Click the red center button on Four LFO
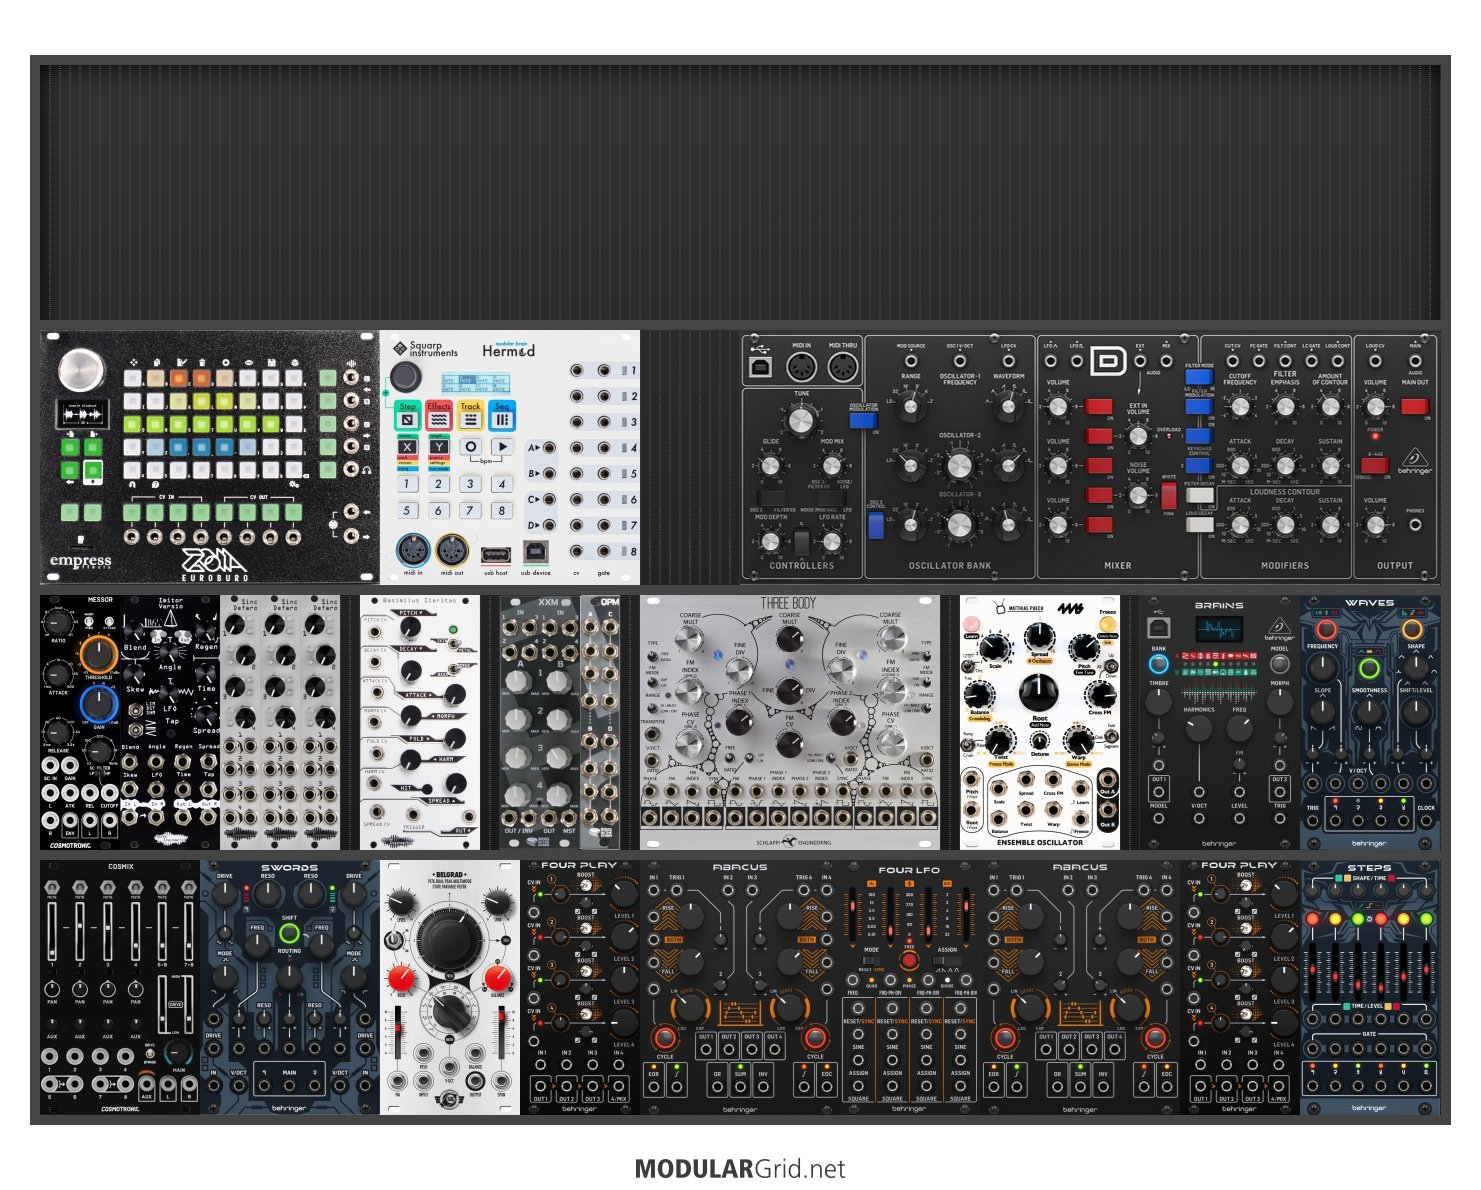Image resolution: width=1481 pixels, height=1190 pixels. click(908, 960)
